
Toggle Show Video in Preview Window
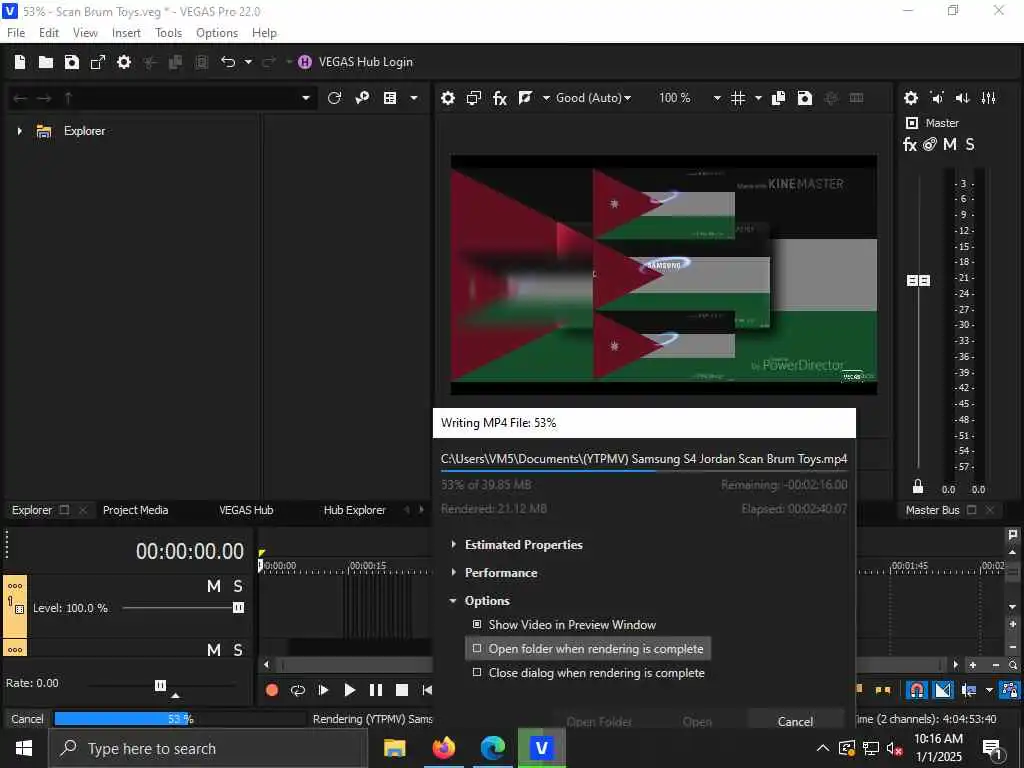tap(566, 625)
